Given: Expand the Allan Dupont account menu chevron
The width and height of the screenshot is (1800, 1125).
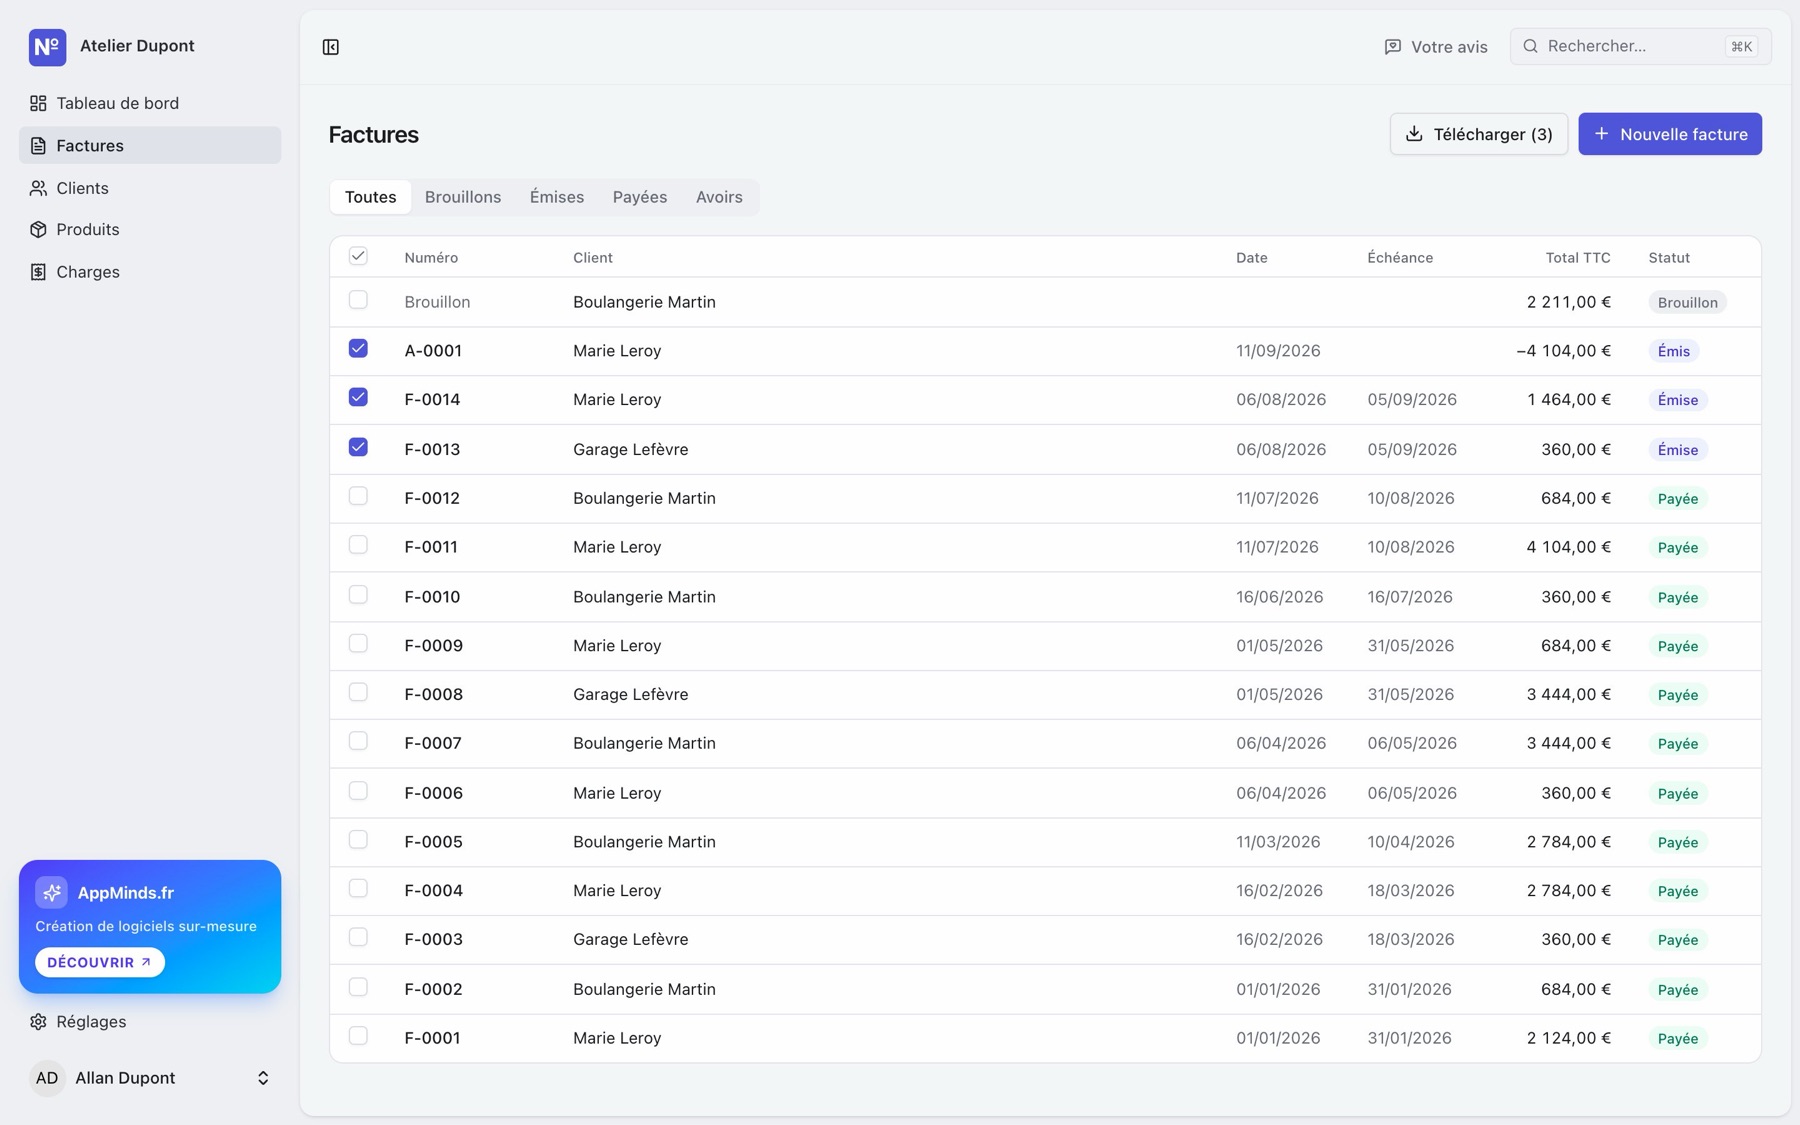Looking at the screenshot, I should coord(263,1078).
